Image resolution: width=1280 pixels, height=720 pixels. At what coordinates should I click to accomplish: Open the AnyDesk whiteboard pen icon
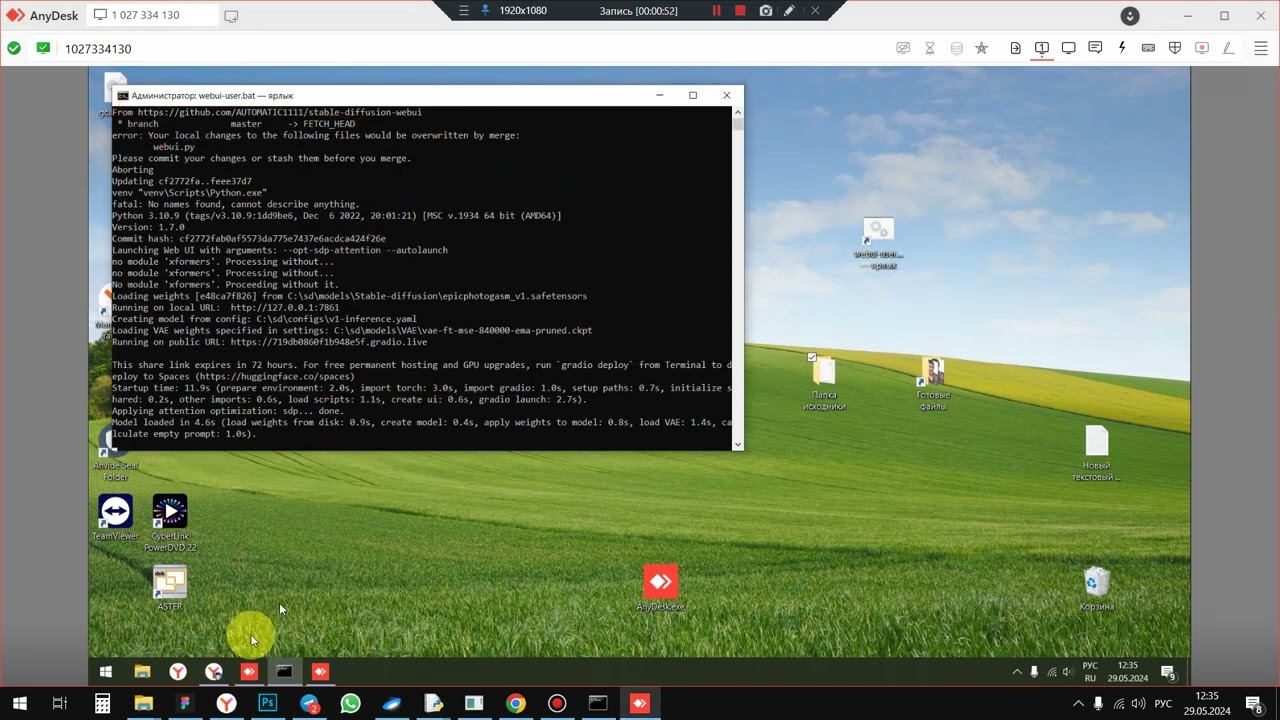click(1229, 48)
